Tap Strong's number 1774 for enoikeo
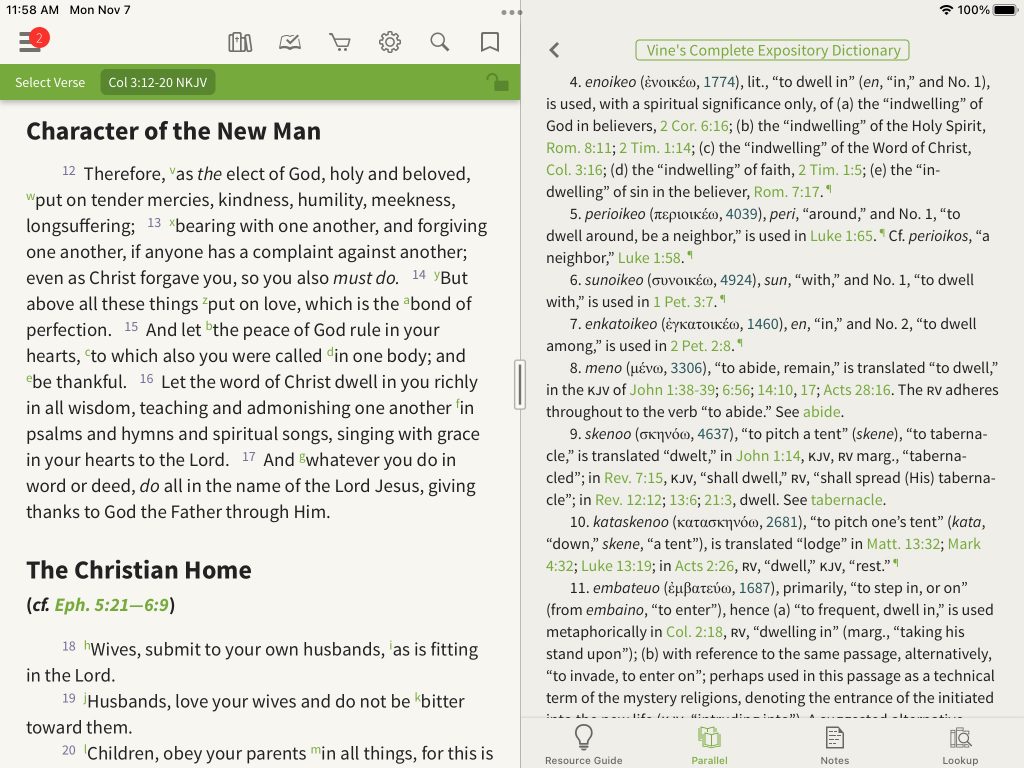Screen dimensions: 1024x768 pos(720,82)
